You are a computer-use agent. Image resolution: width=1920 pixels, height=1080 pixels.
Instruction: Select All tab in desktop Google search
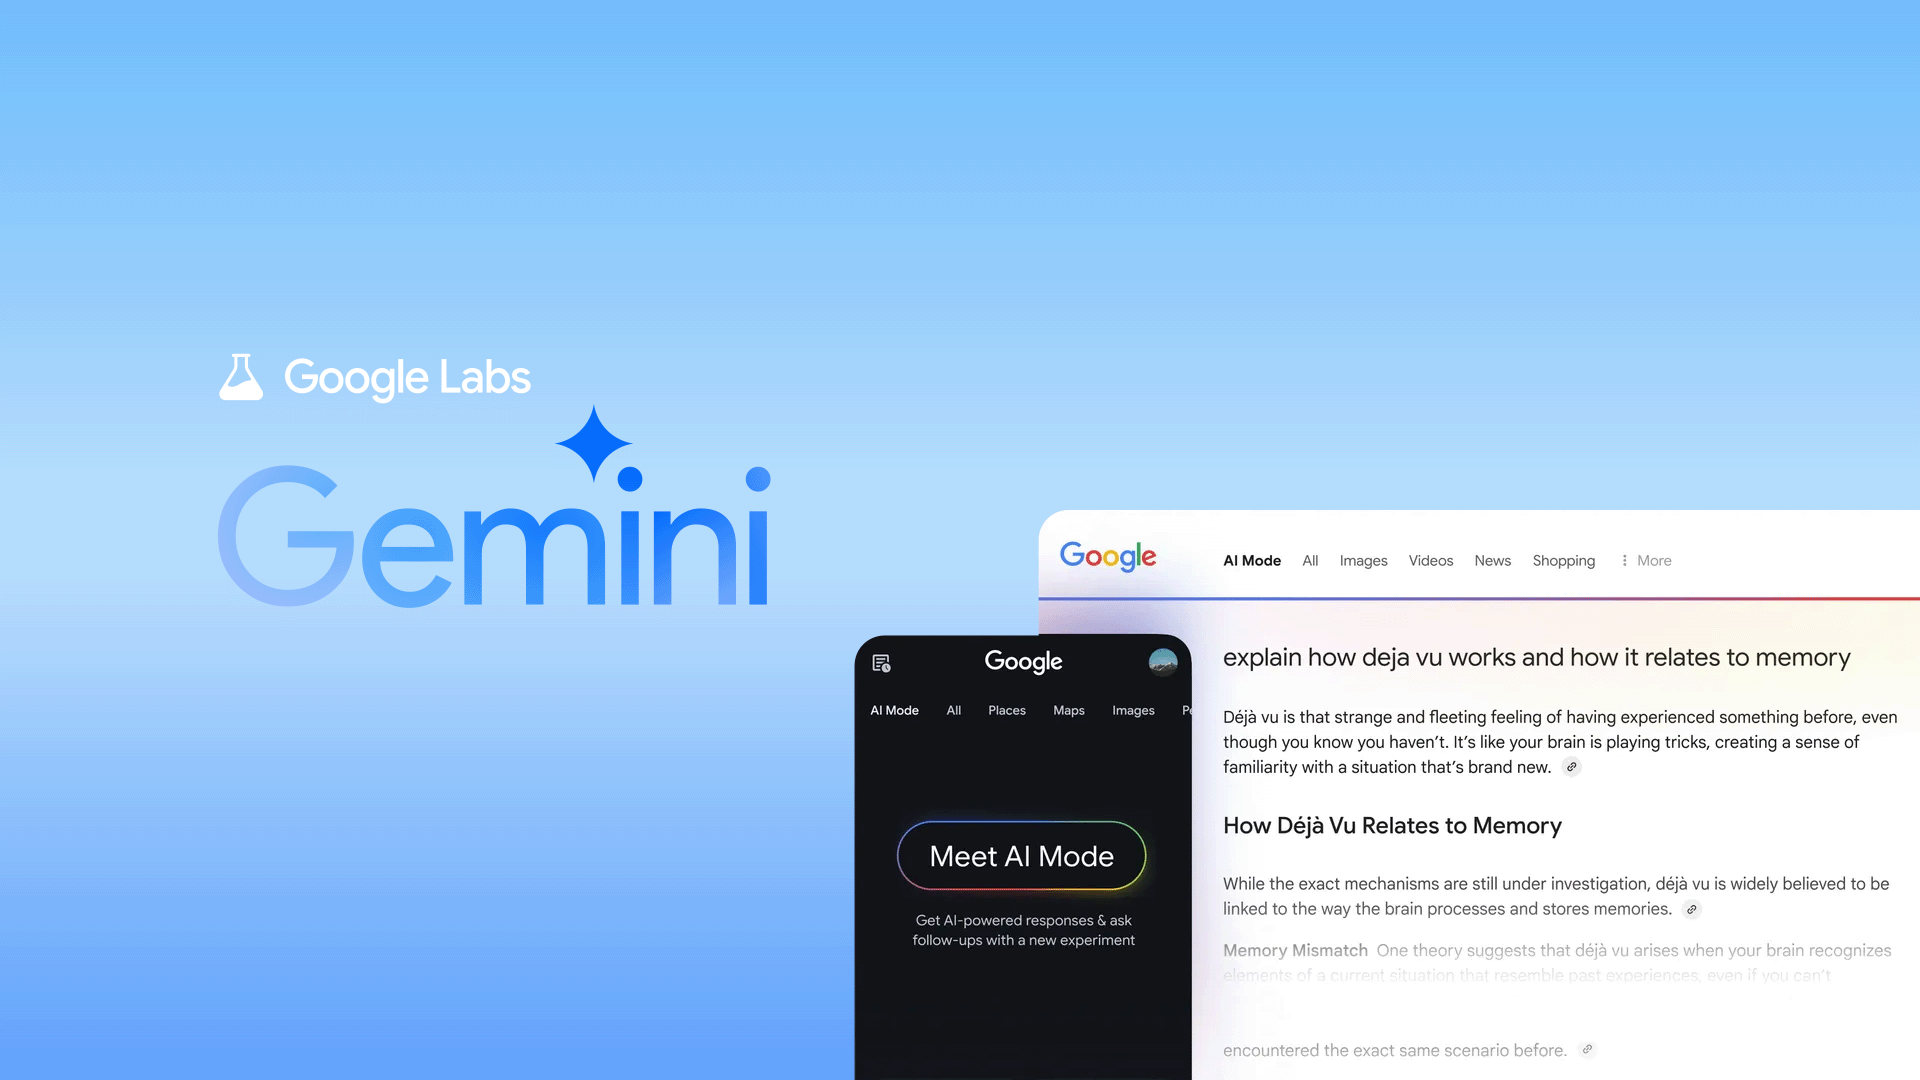click(x=1311, y=560)
